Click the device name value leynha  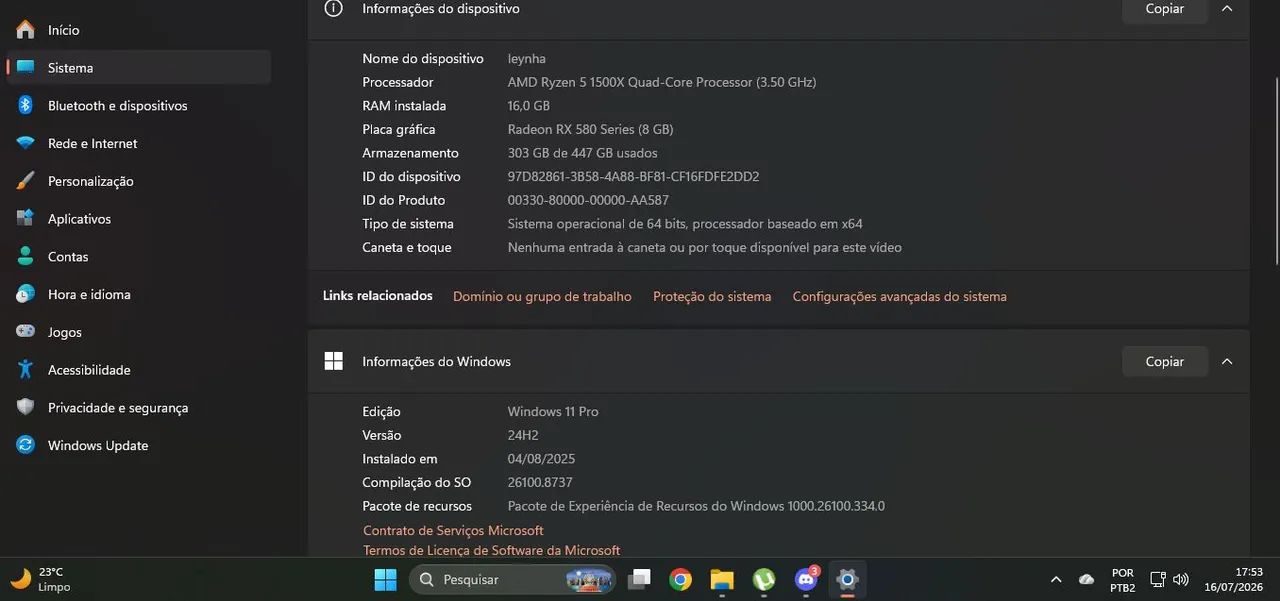tap(527, 59)
